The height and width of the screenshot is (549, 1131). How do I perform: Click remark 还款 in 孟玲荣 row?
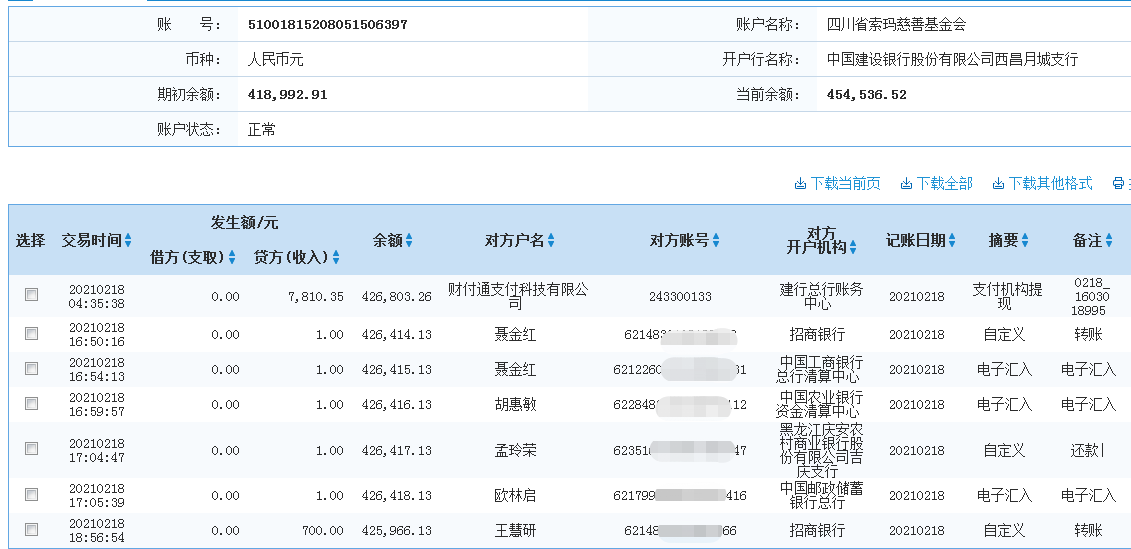click(x=1087, y=451)
